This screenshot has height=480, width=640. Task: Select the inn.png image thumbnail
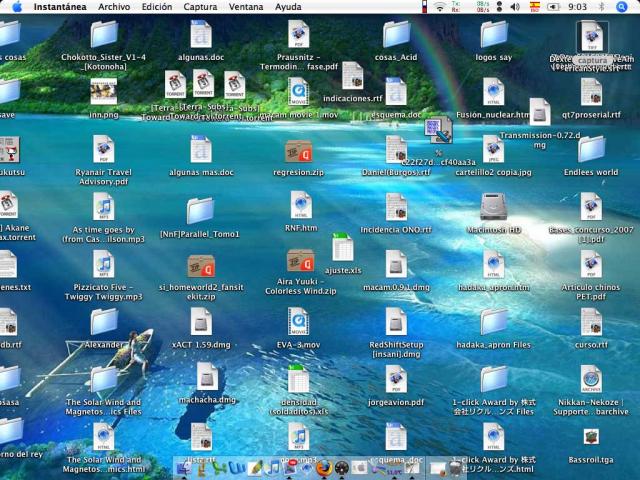pos(104,91)
